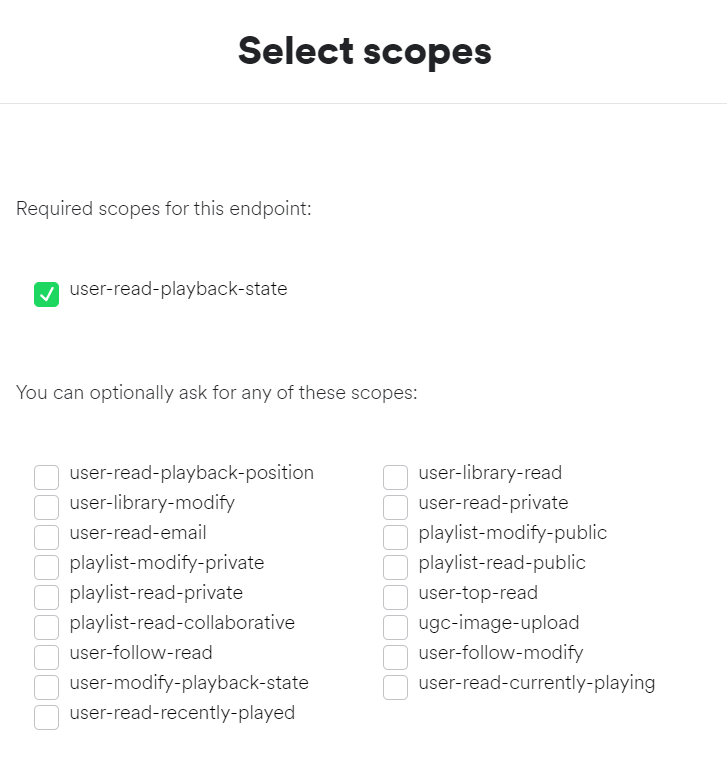Check the user-top-read option
This screenshot has height=773, width=727.
[x=395, y=597]
